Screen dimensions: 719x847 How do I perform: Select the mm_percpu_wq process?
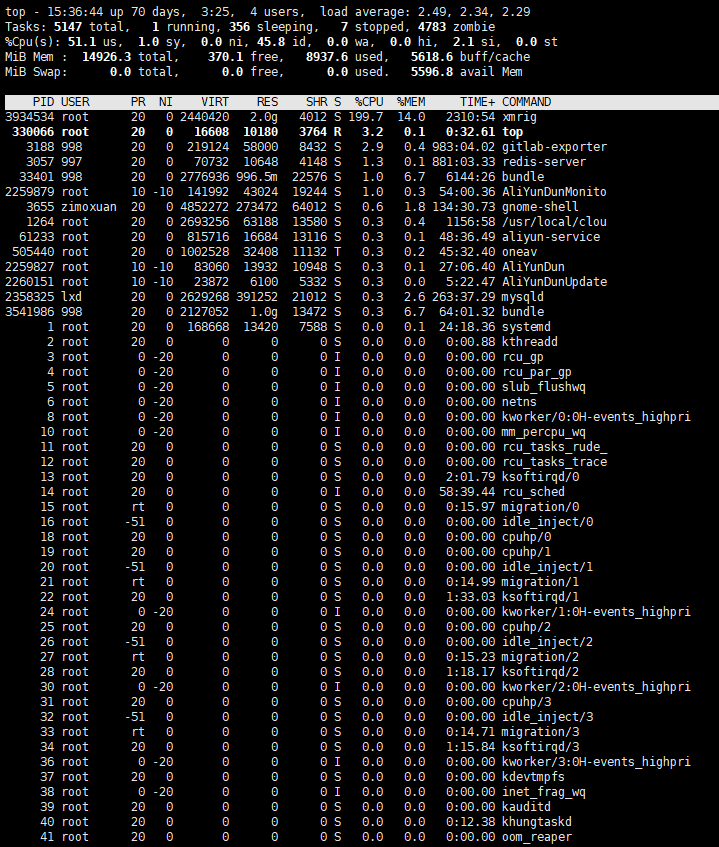(544, 432)
